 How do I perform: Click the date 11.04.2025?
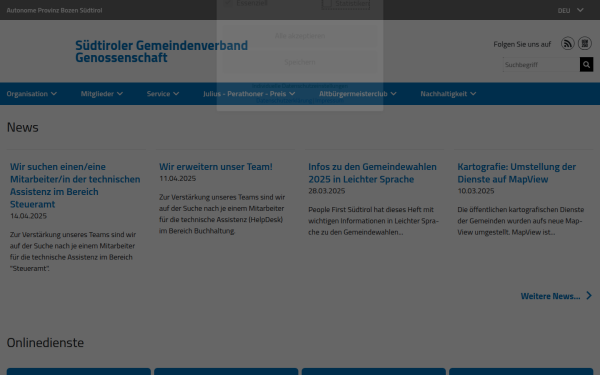(178, 178)
